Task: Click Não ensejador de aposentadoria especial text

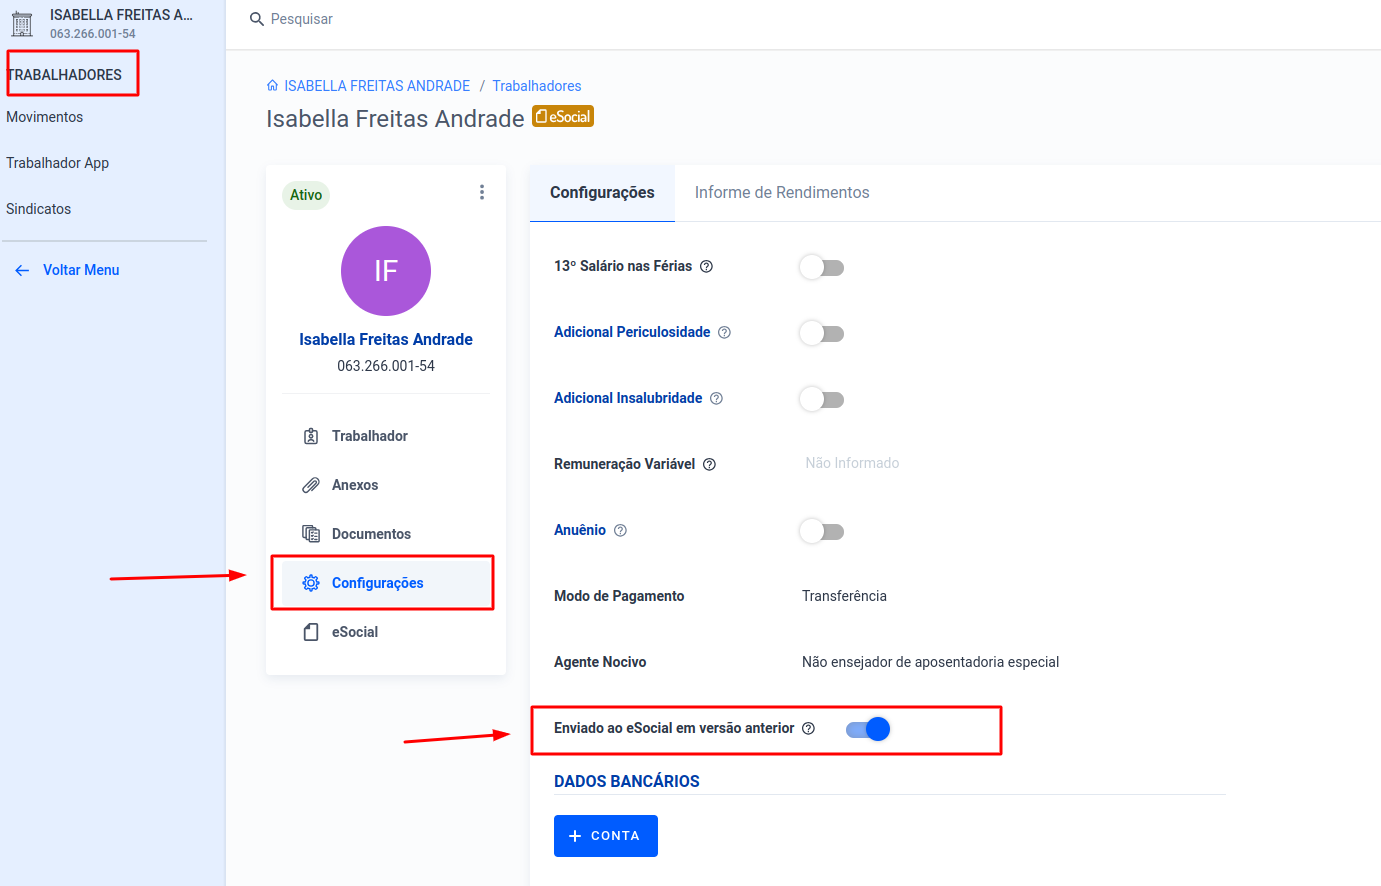Action: click(x=930, y=662)
